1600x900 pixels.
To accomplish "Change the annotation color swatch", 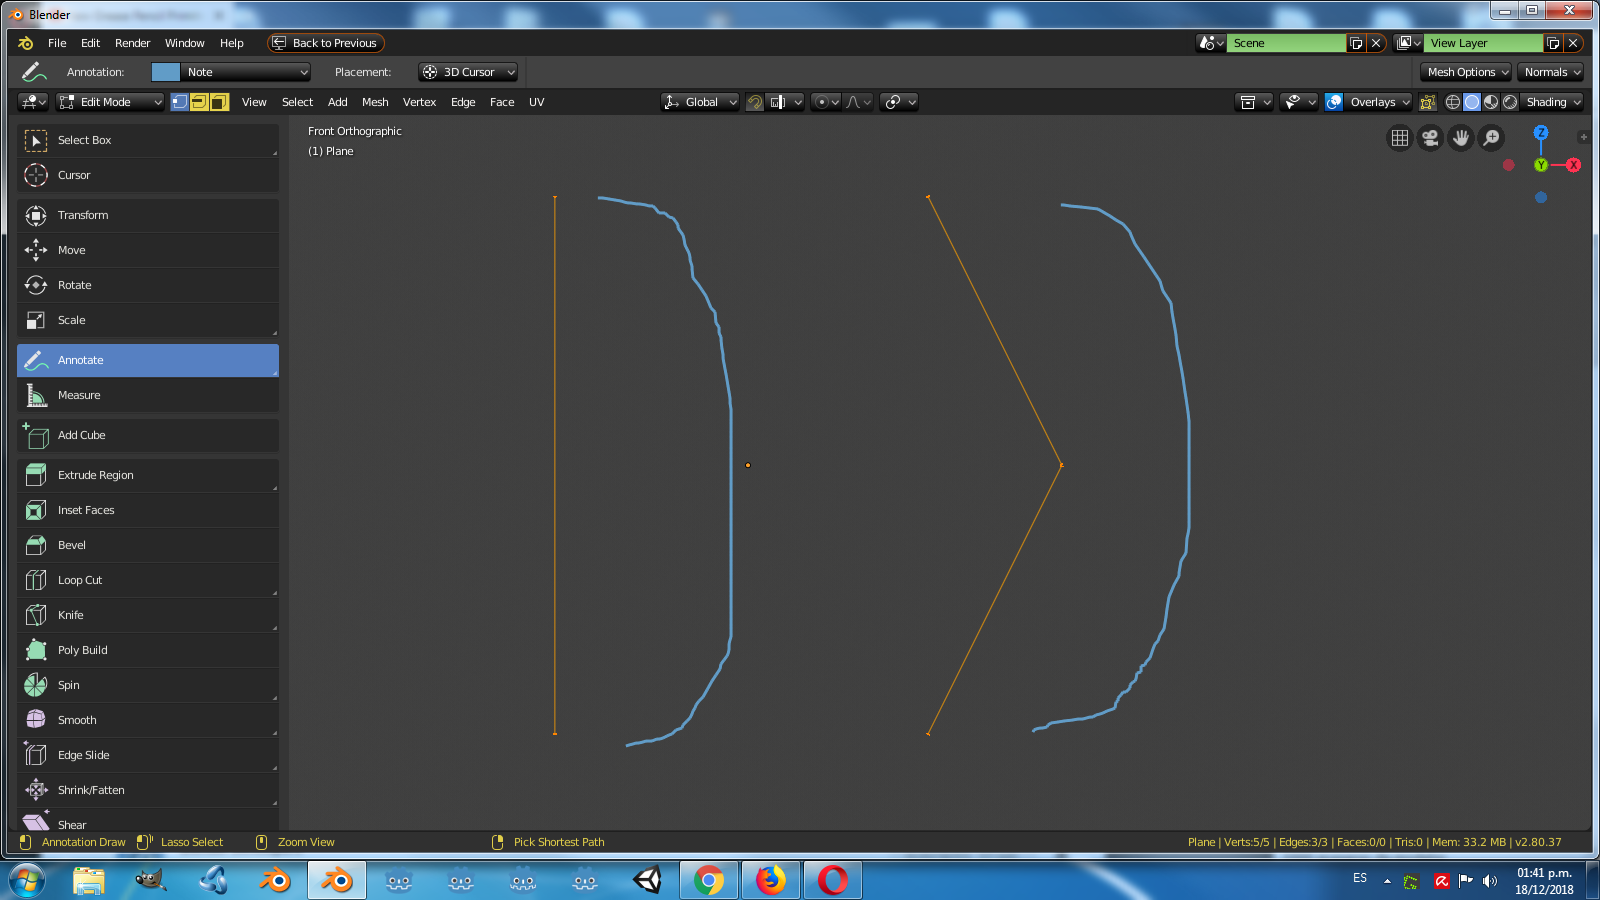I will point(165,72).
